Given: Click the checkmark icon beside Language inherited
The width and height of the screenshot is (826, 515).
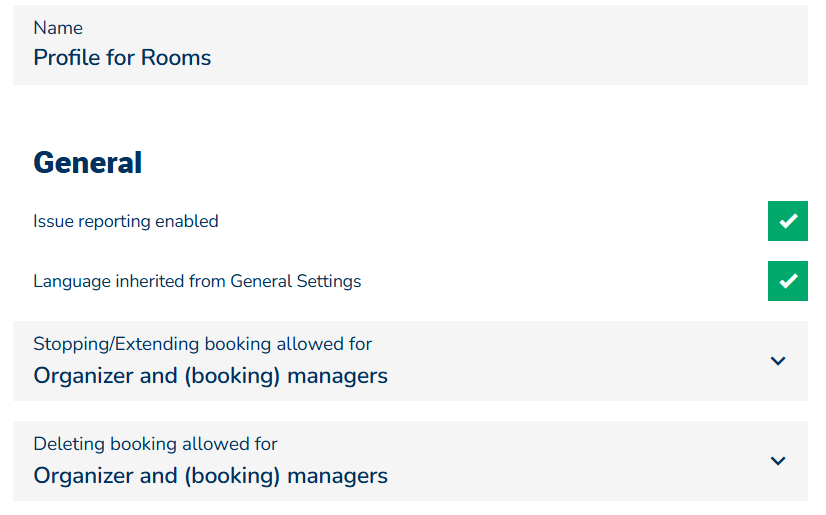Looking at the screenshot, I should tap(788, 281).
